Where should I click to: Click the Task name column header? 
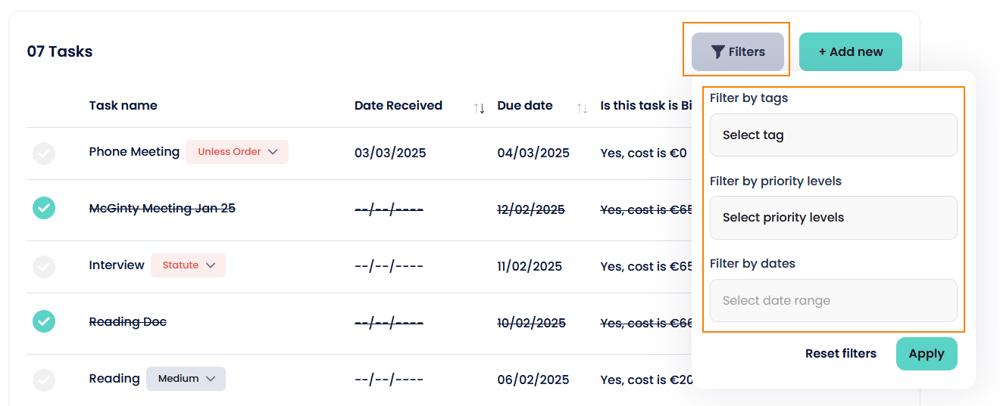coord(123,106)
